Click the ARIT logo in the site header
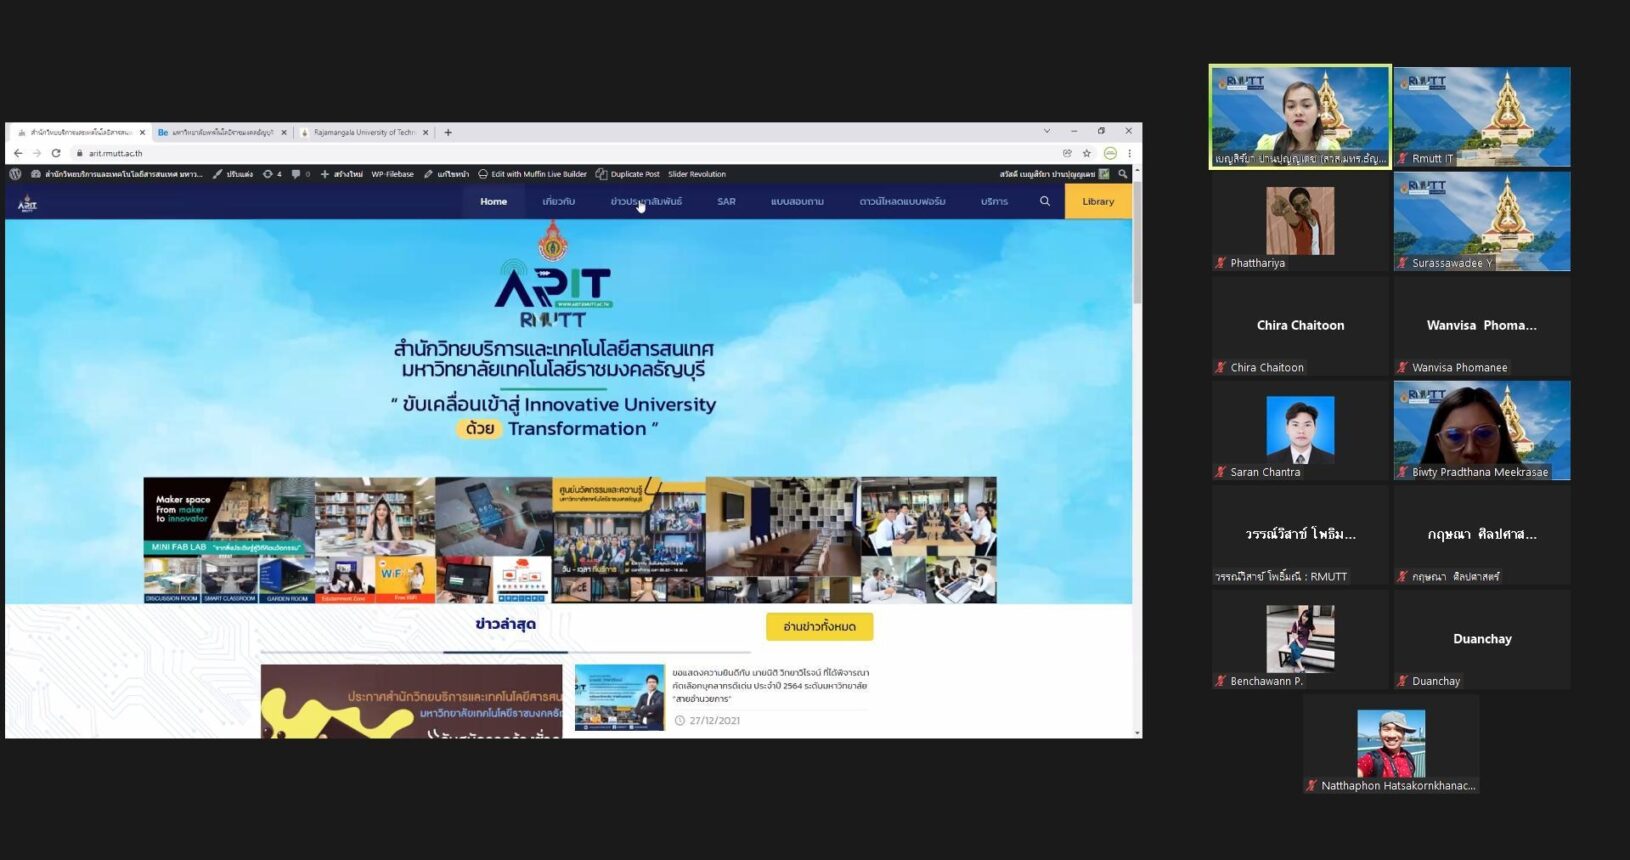 pyautogui.click(x=27, y=203)
